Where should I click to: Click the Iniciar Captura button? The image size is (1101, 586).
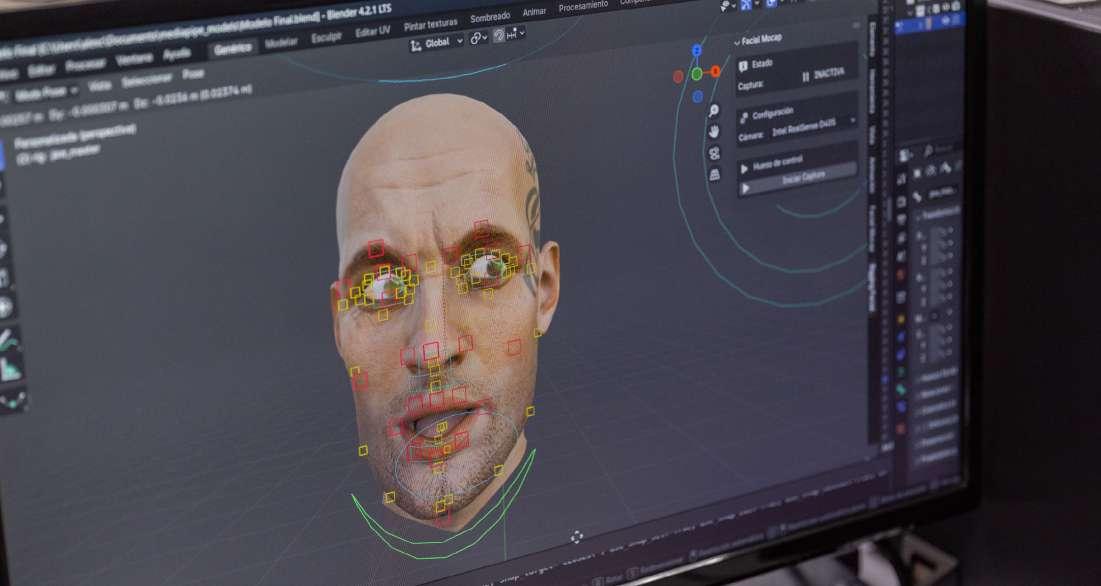(797, 180)
